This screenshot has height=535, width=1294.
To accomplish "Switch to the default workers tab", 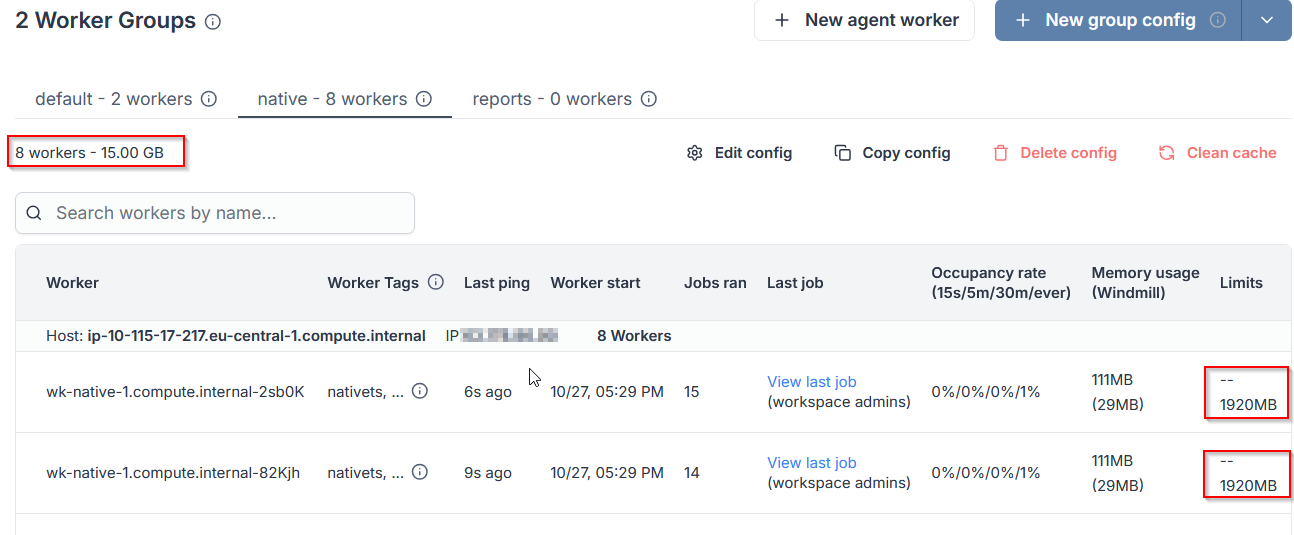I will (113, 99).
